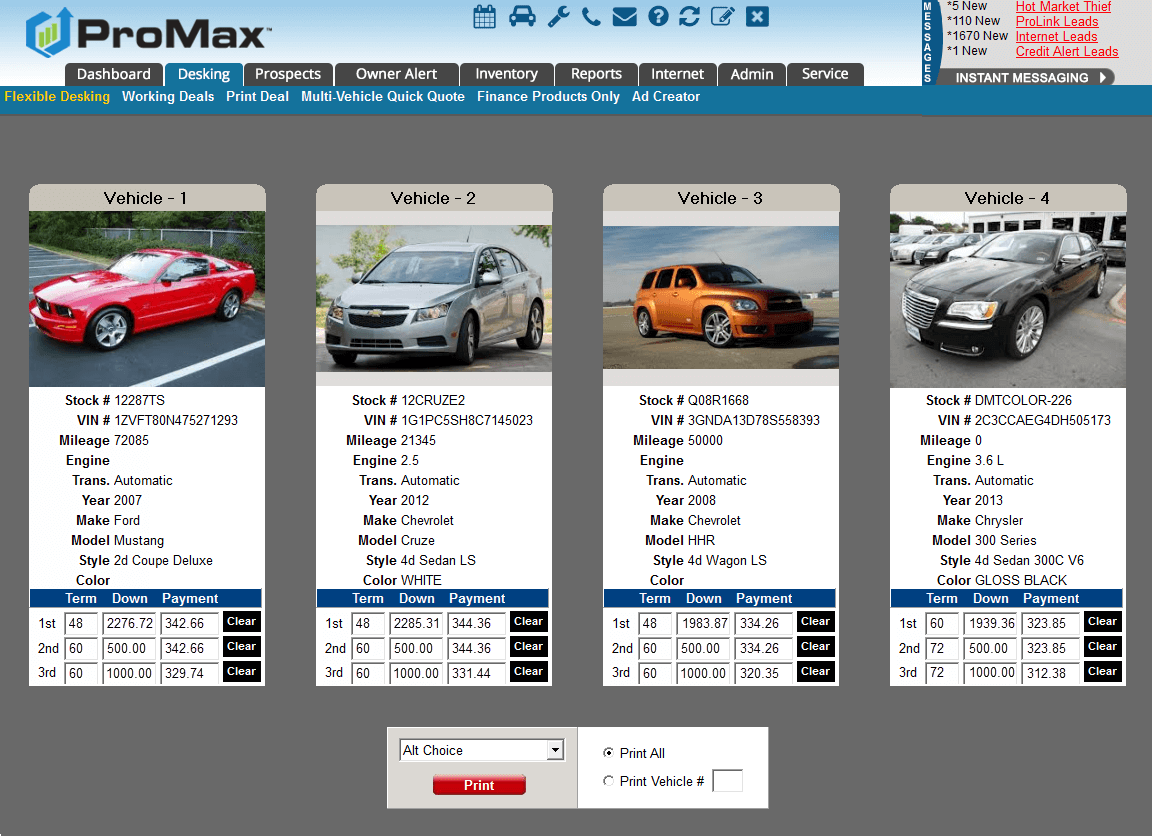Open Finance Products Only
The image size is (1152, 836).
click(548, 96)
